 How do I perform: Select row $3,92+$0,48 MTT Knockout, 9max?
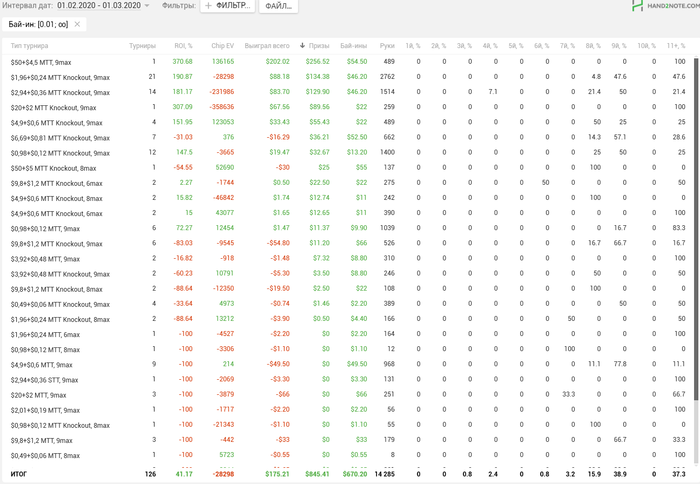pyautogui.click(x=348, y=274)
